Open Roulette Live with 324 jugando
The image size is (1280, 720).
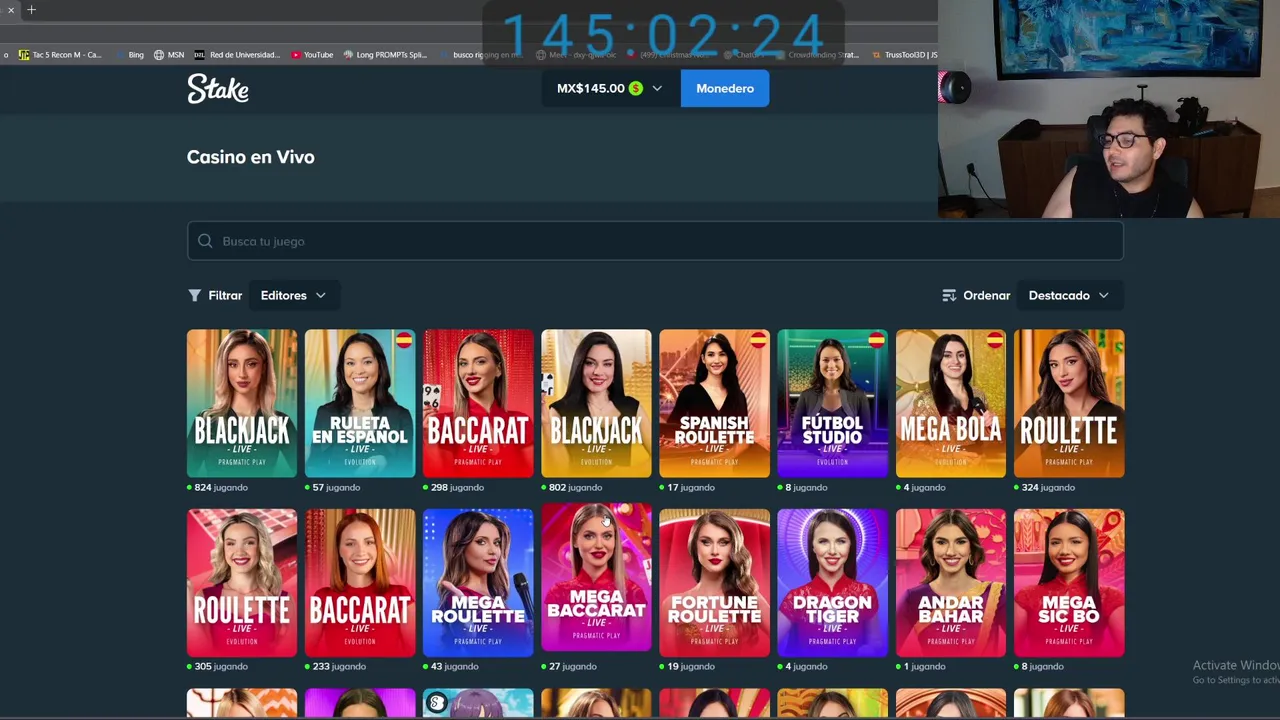point(1069,403)
